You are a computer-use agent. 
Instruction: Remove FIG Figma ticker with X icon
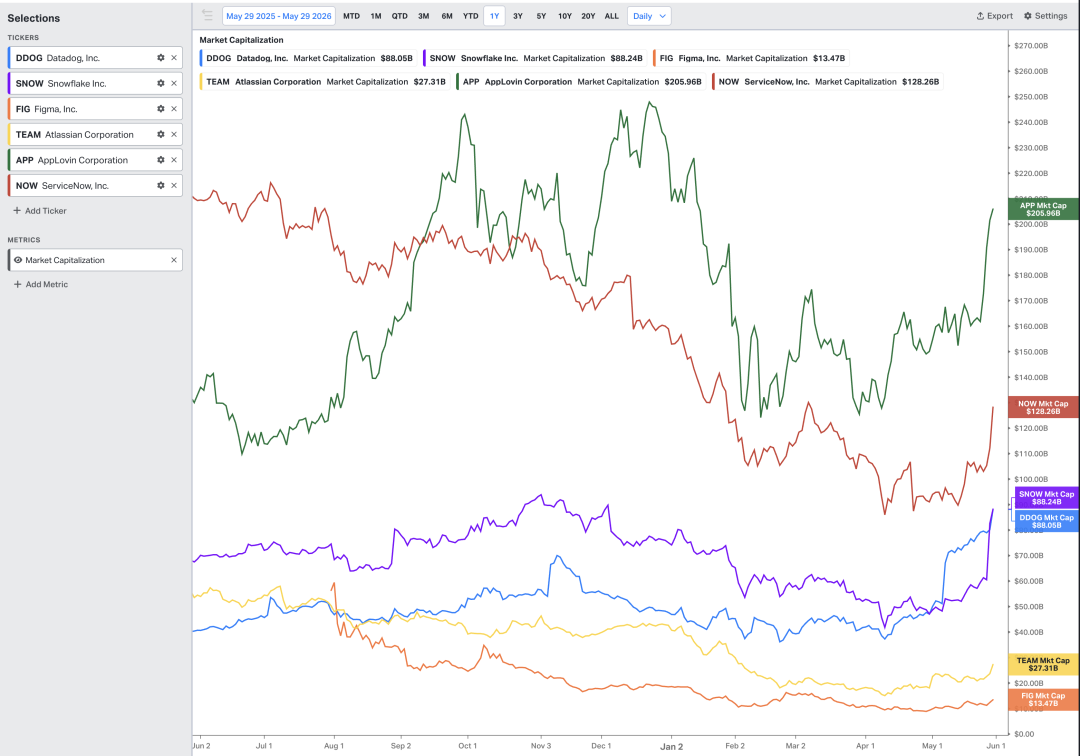pyautogui.click(x=174, y=109)
